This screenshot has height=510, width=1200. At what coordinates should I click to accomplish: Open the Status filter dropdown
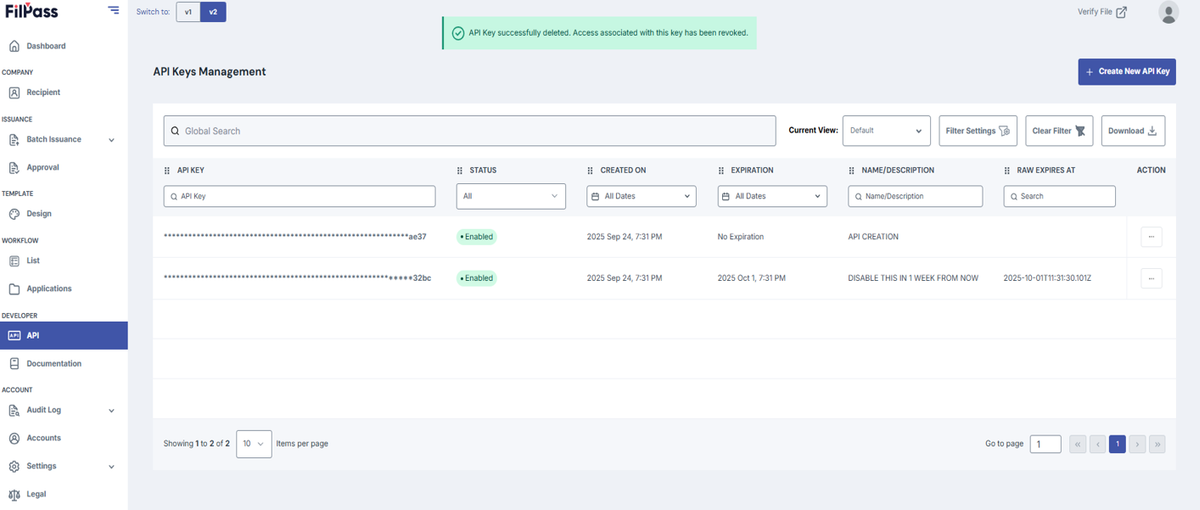pos(511,196)
